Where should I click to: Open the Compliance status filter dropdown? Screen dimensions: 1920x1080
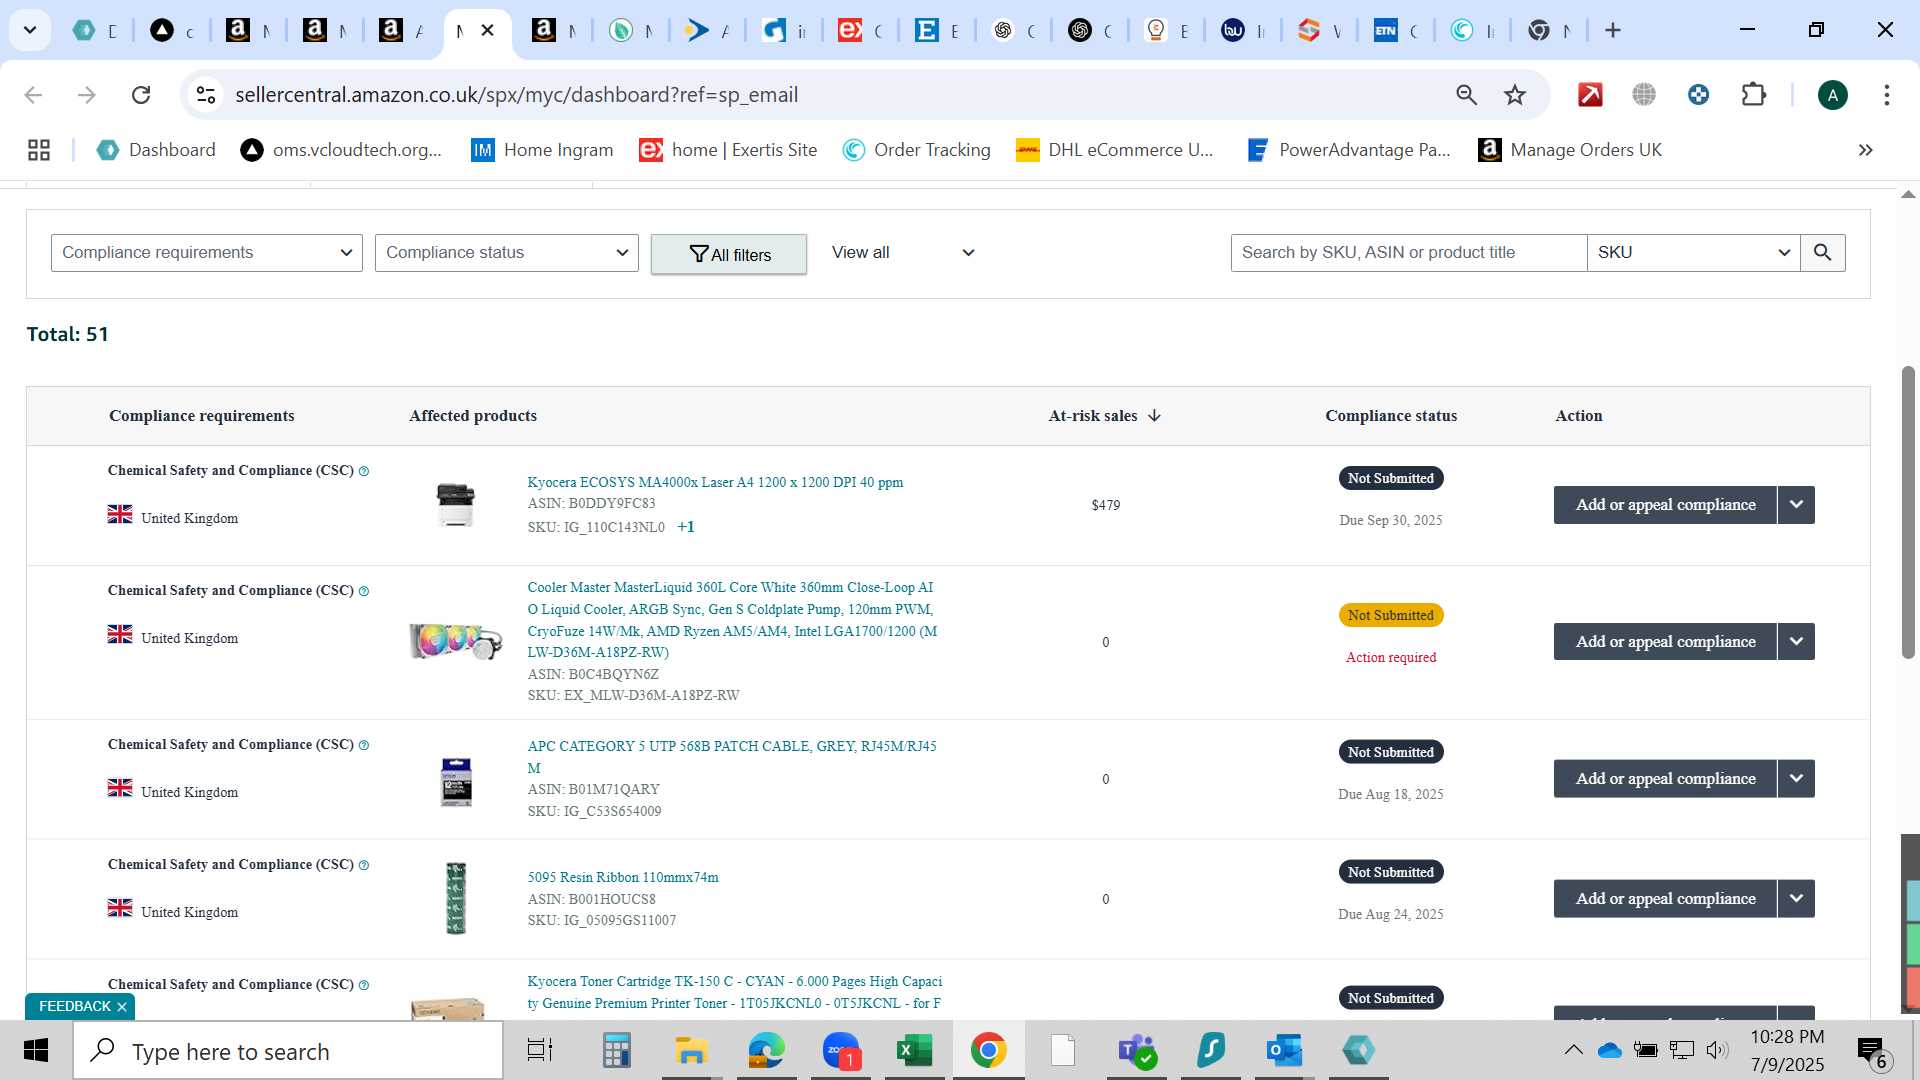[x=506, y=253]
